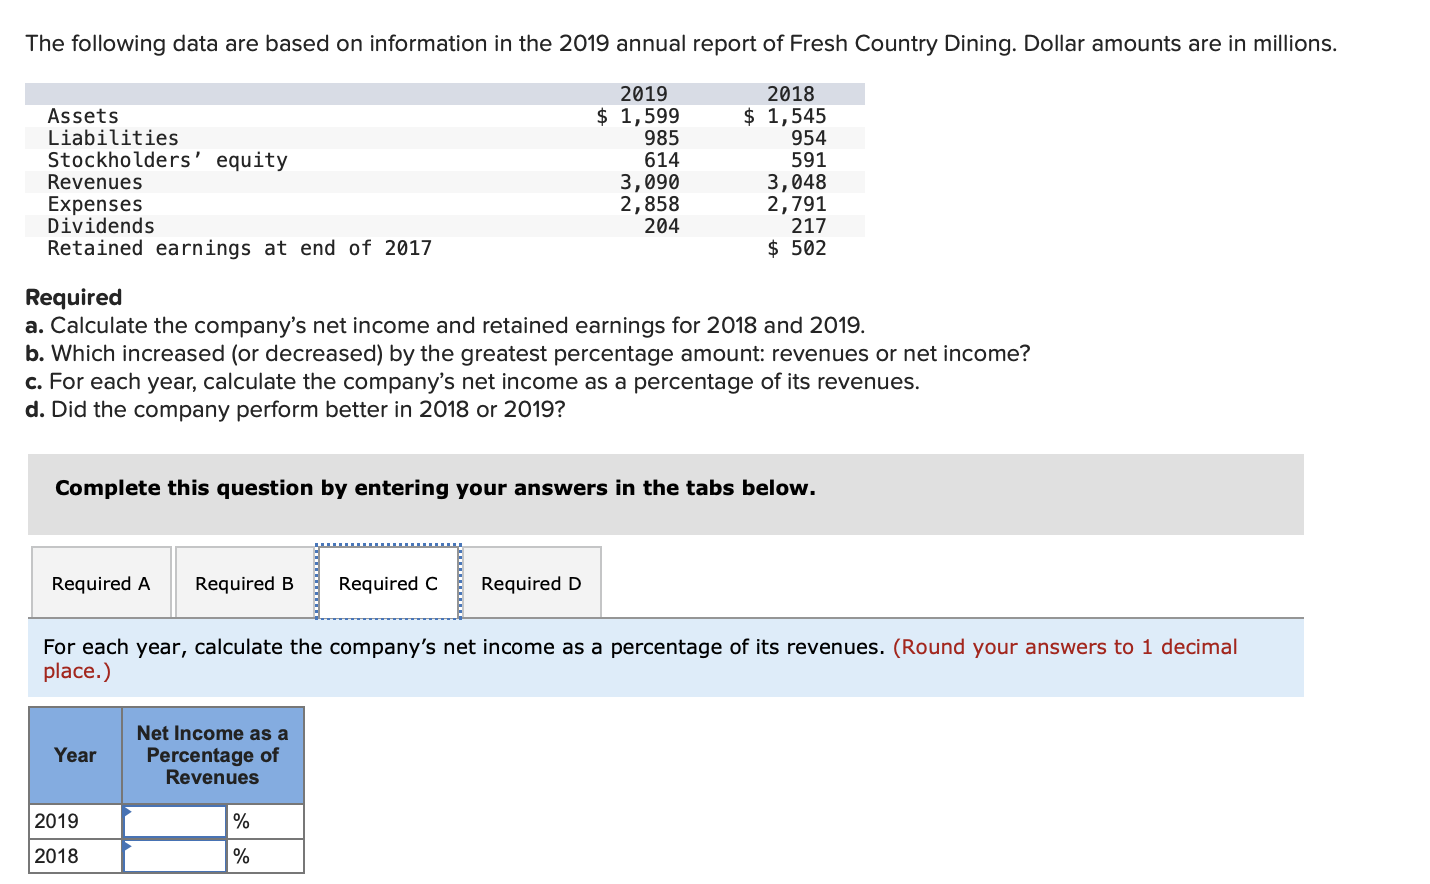Switch to the Required A tab
This screenshot has width=1430, height=884.
click(100, 582)
